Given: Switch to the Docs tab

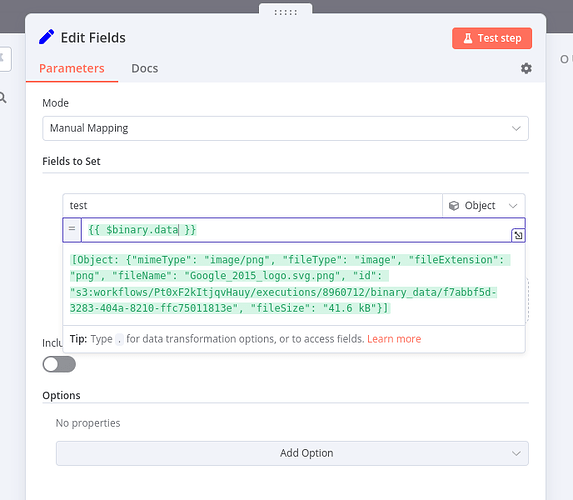Looking at the screenshot, I should (x=145, y=68).
